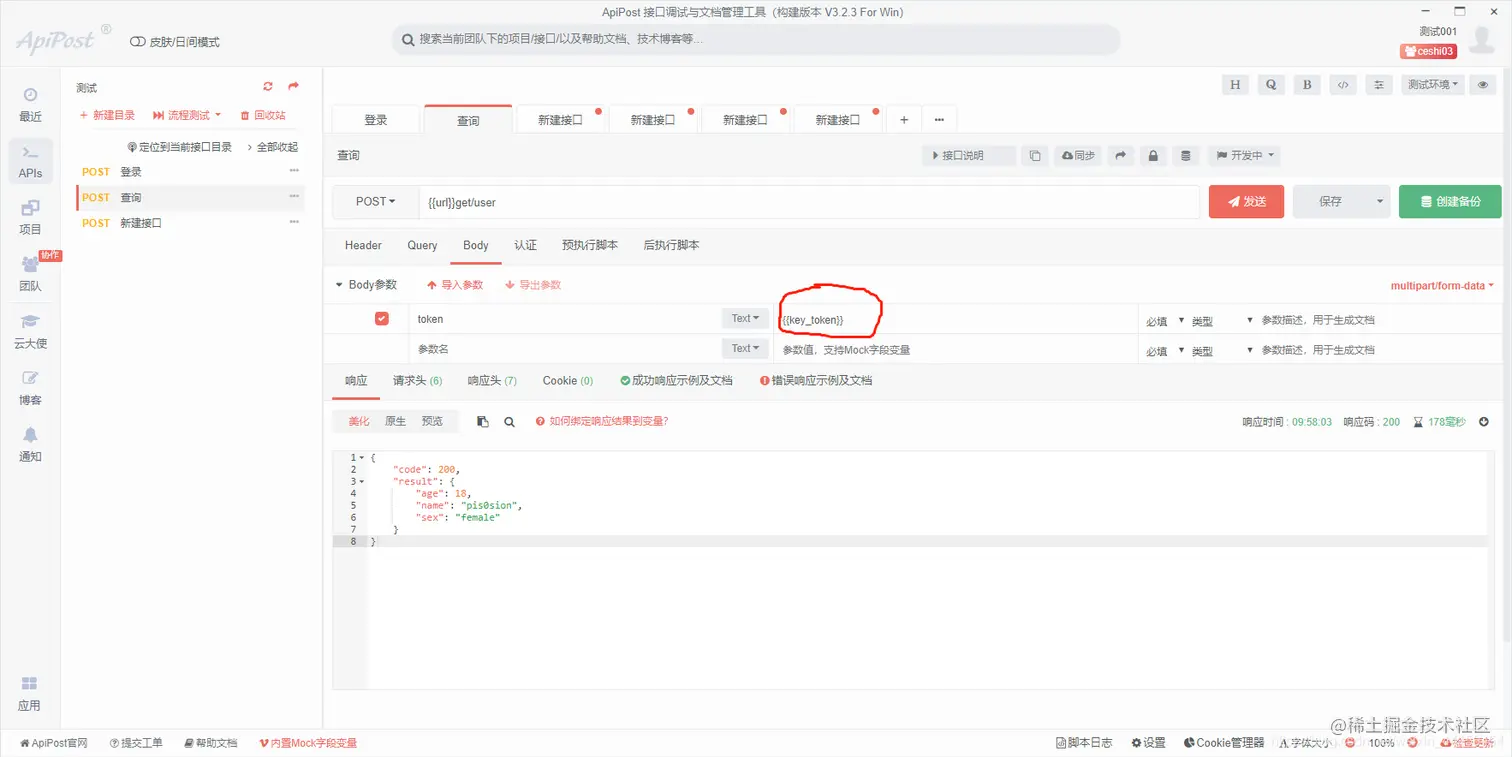This screenshot has width=1512, height=757.
Task: Switch to the 登录 tab
Action: (376, 120)
